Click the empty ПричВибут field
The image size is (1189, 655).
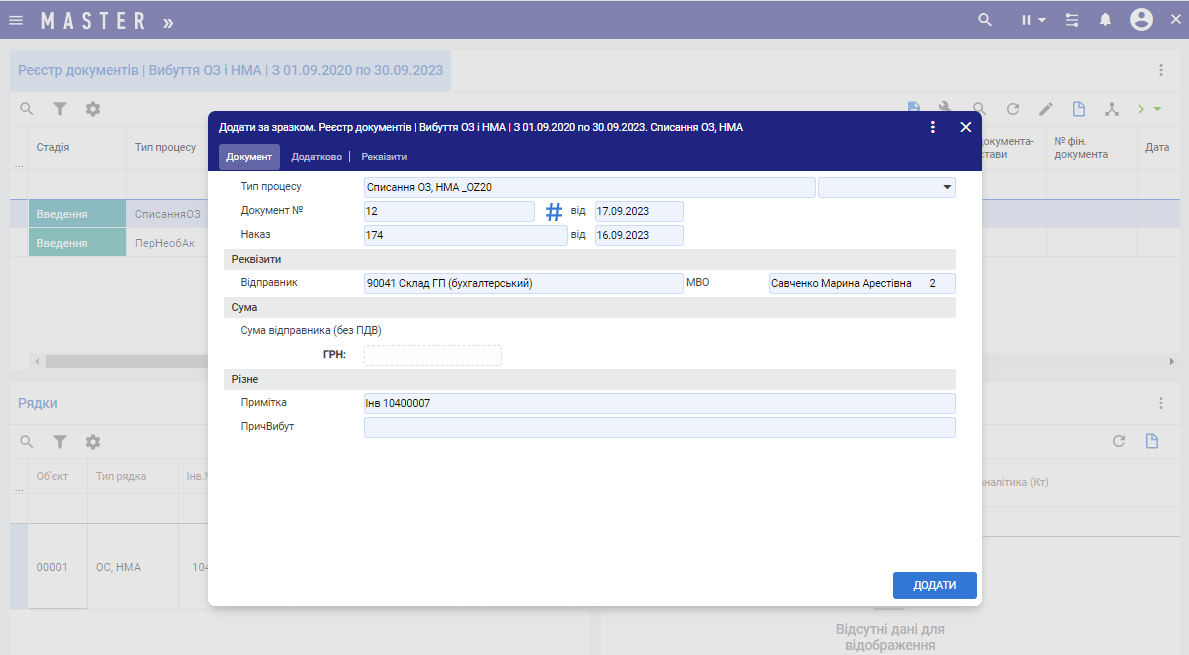point(659,428)
